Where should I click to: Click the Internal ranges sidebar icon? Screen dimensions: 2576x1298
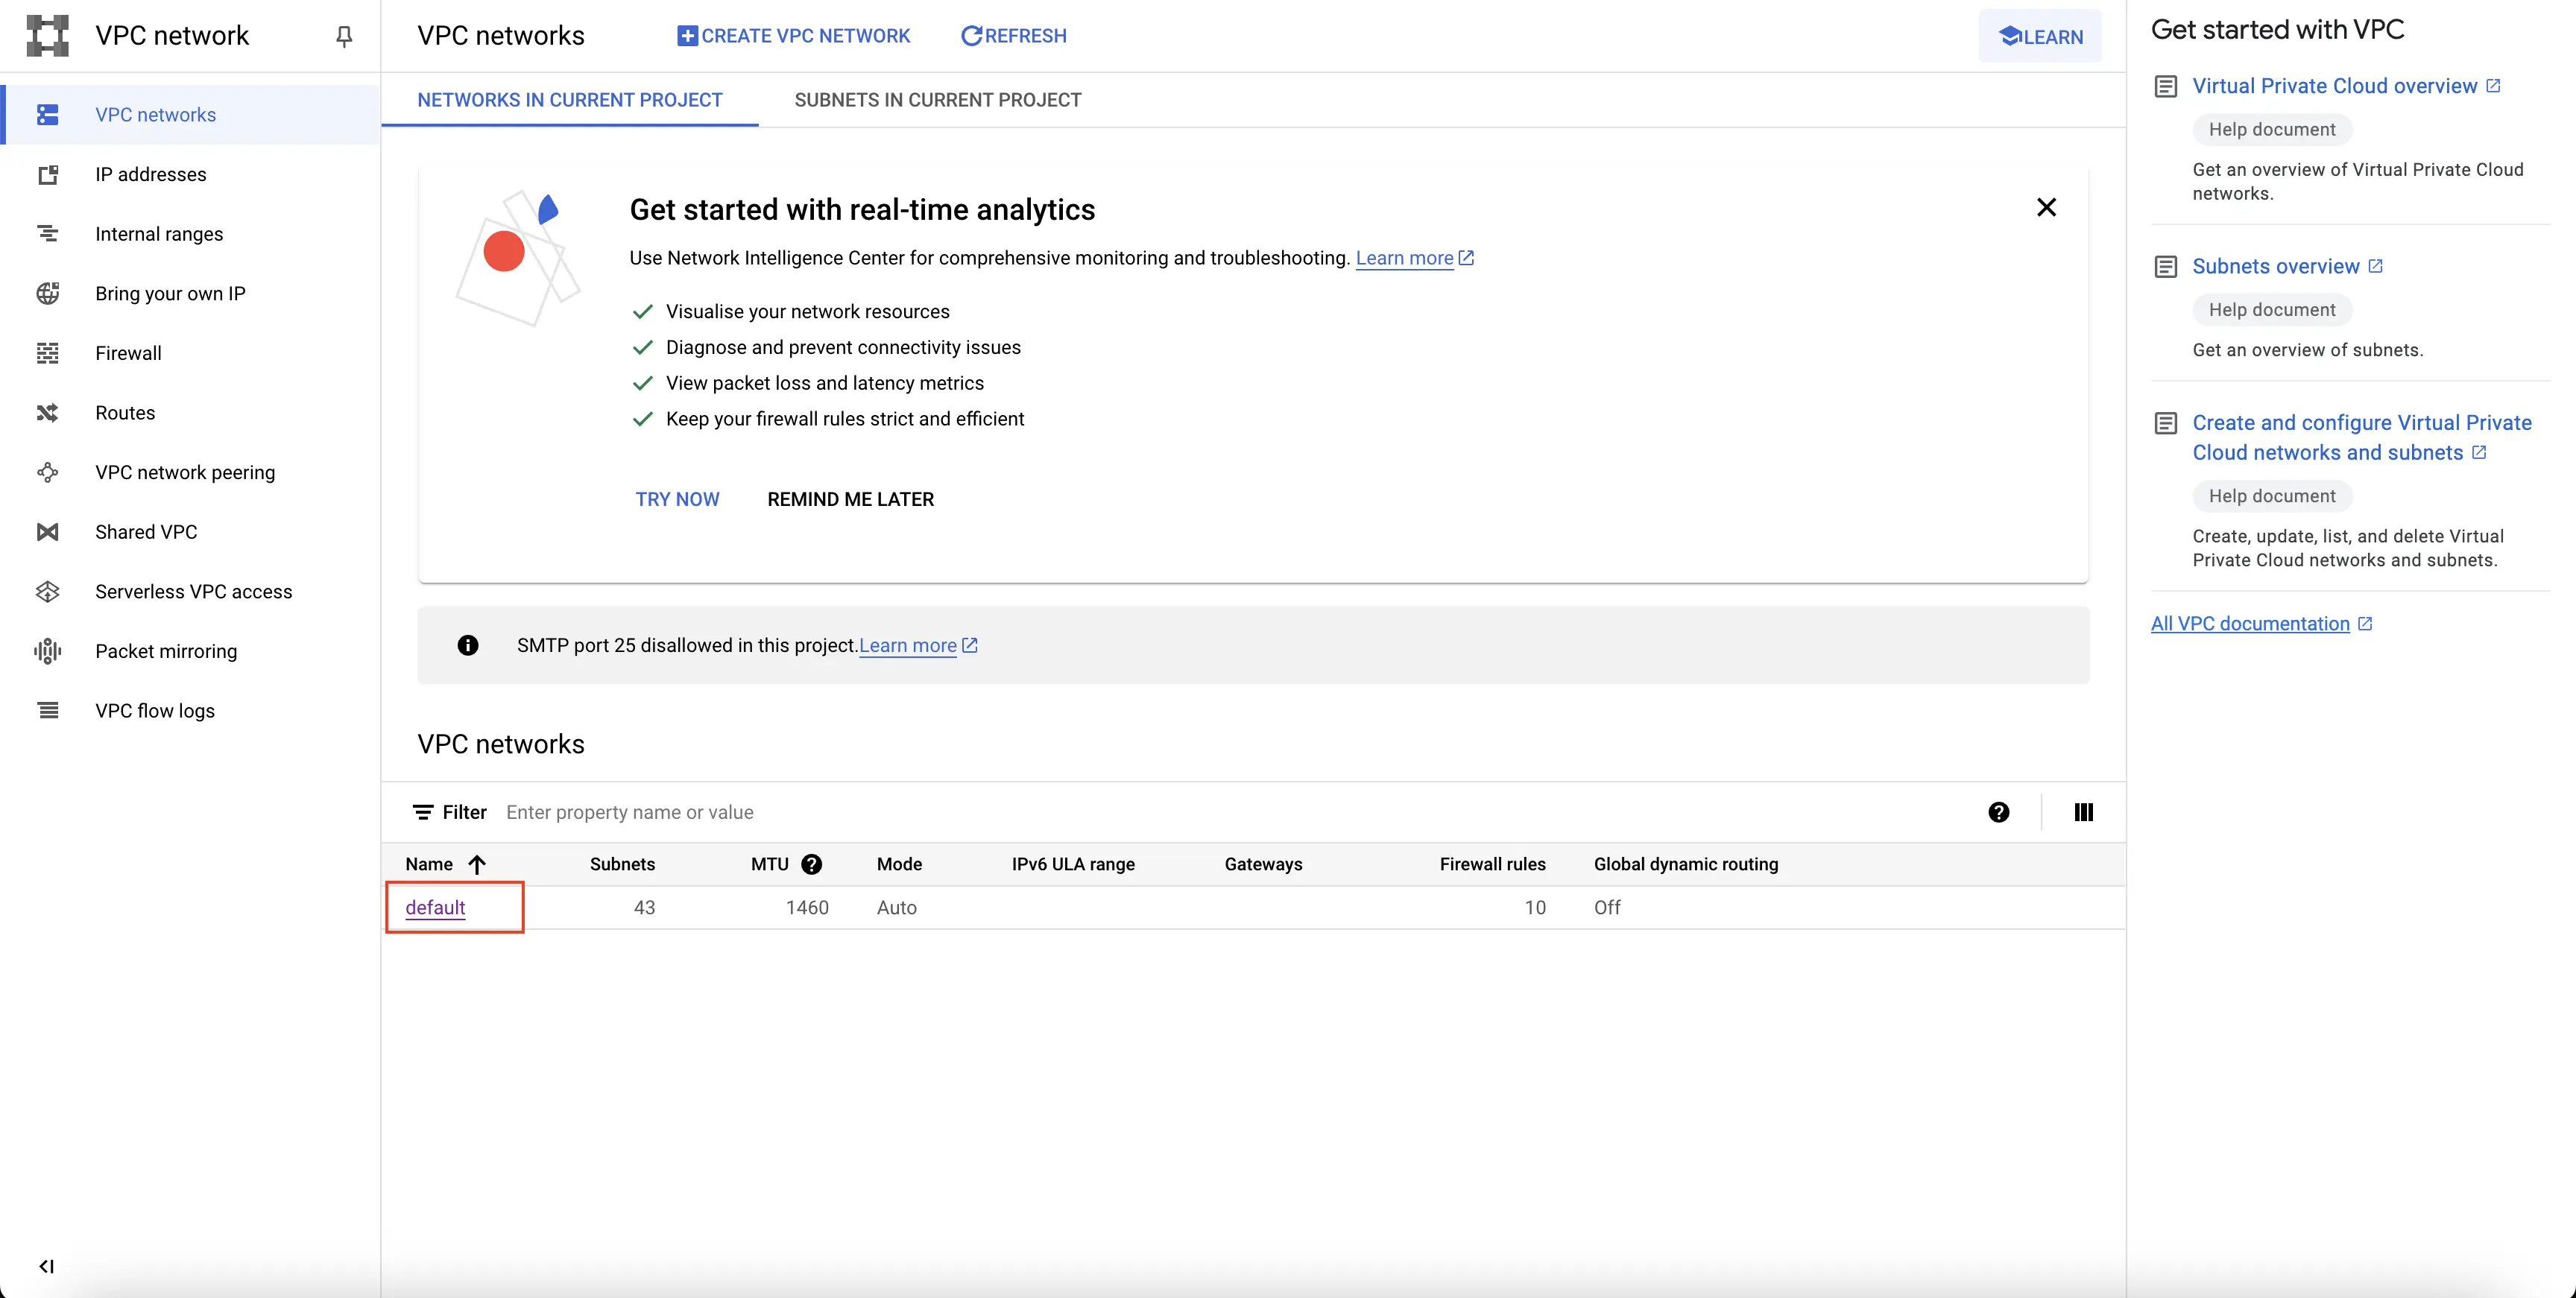47,234
